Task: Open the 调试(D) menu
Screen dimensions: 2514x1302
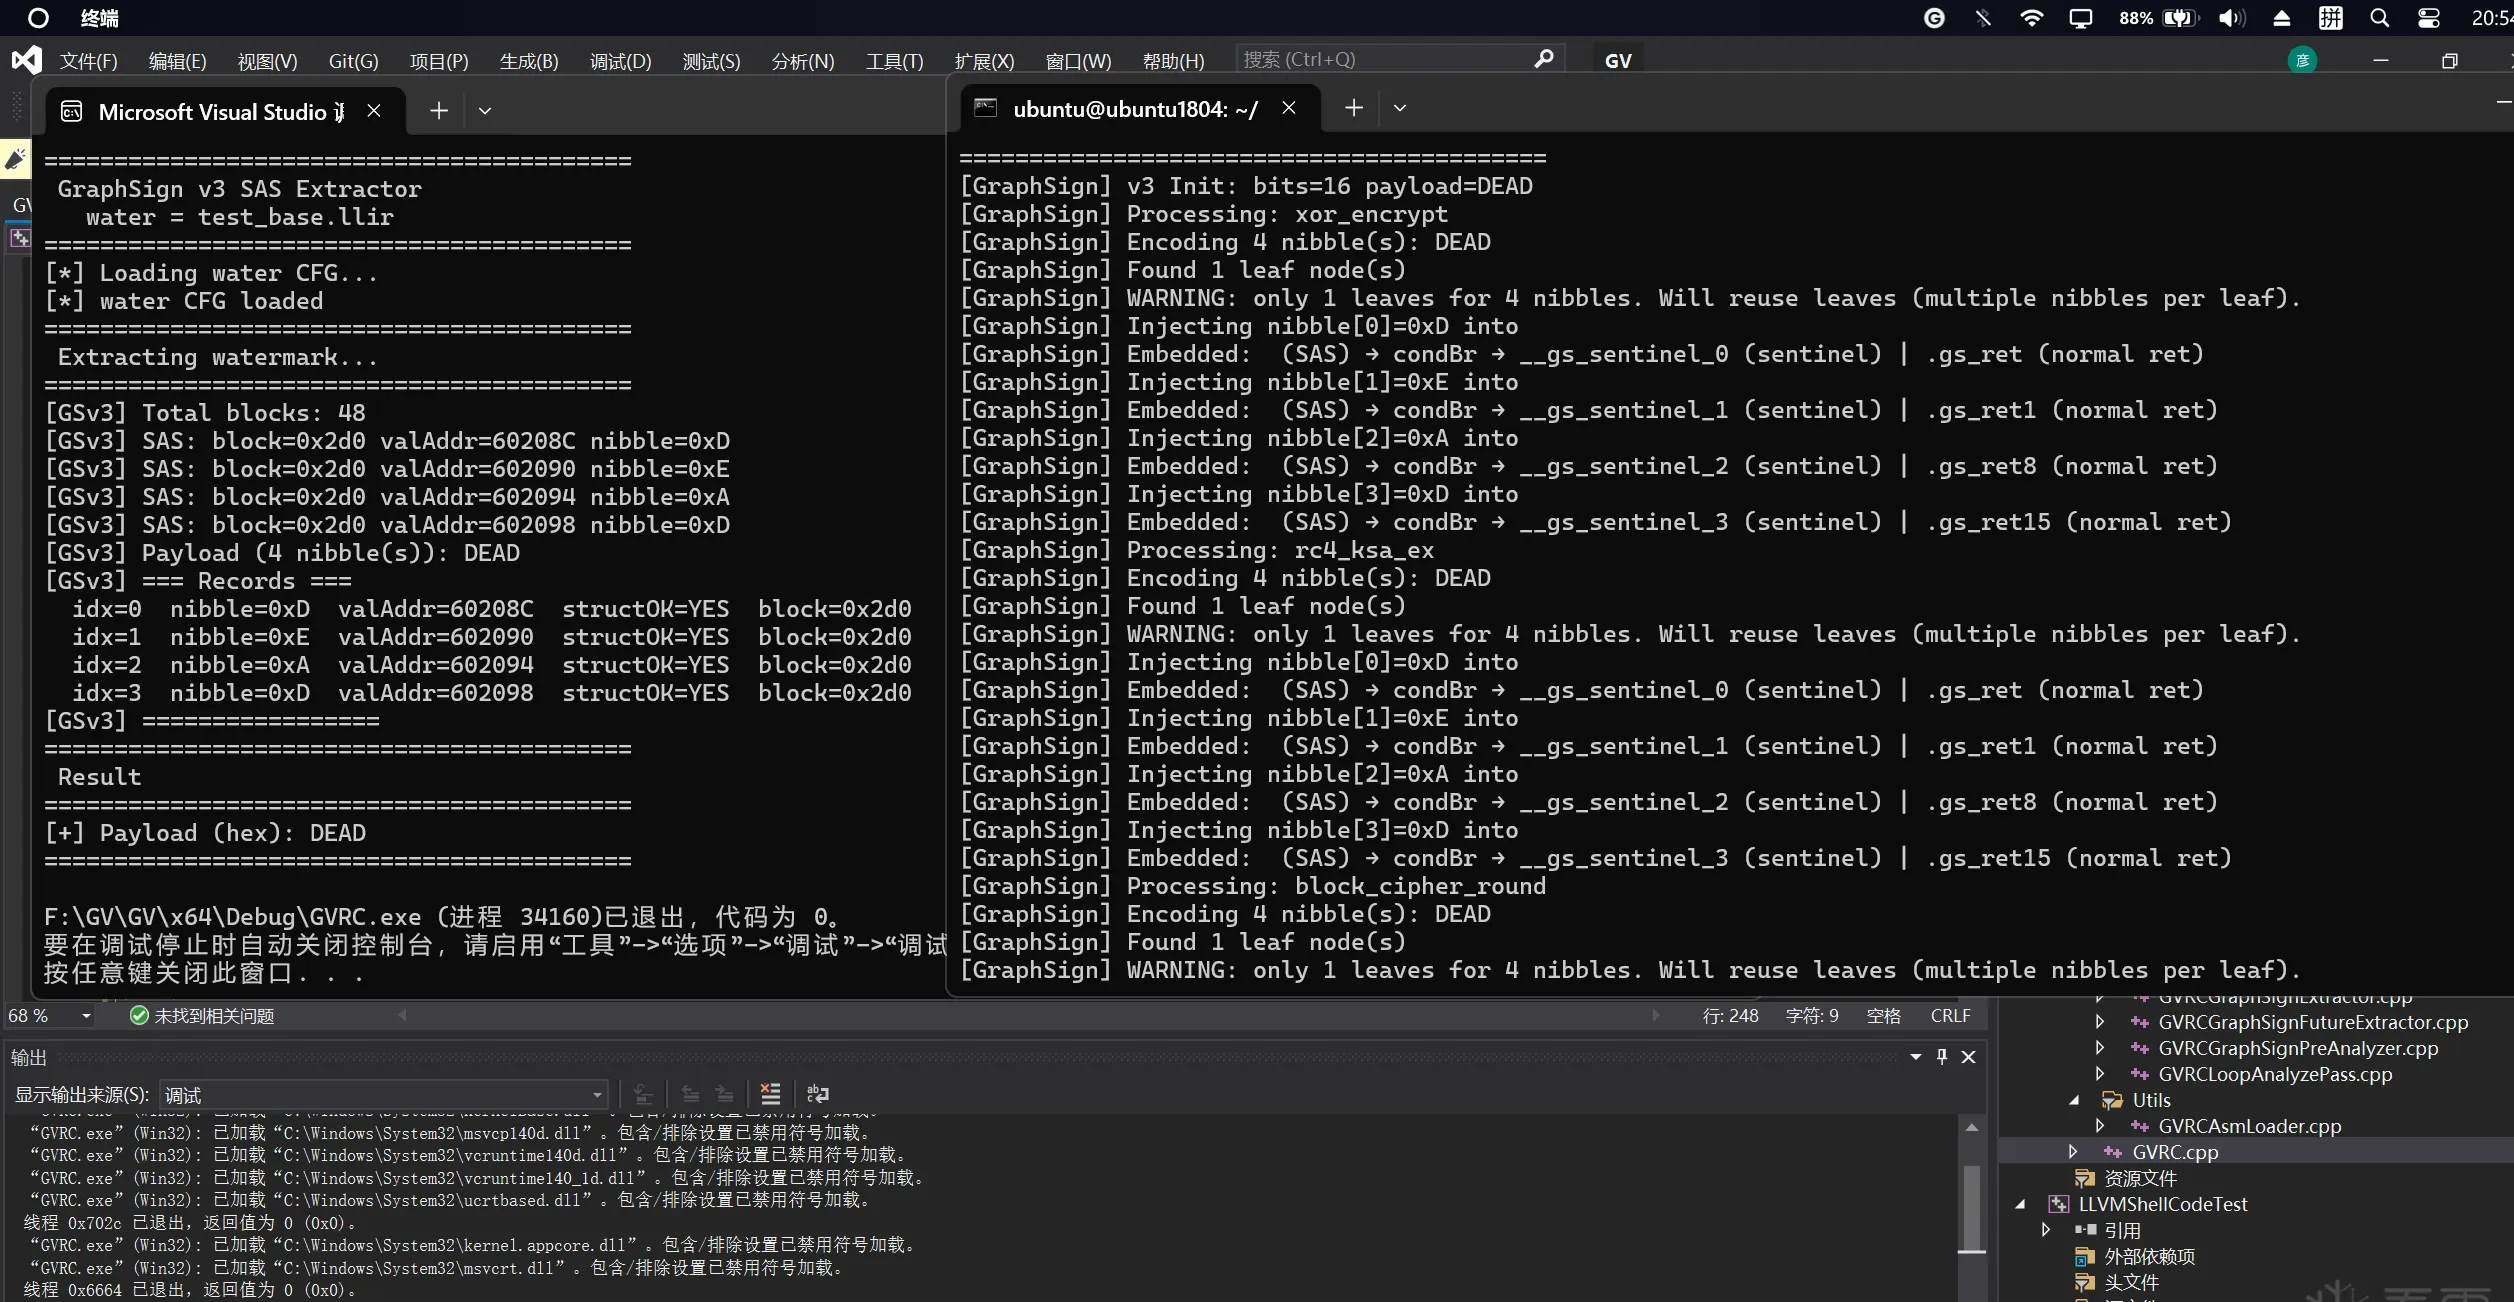Action: [620, 61]
